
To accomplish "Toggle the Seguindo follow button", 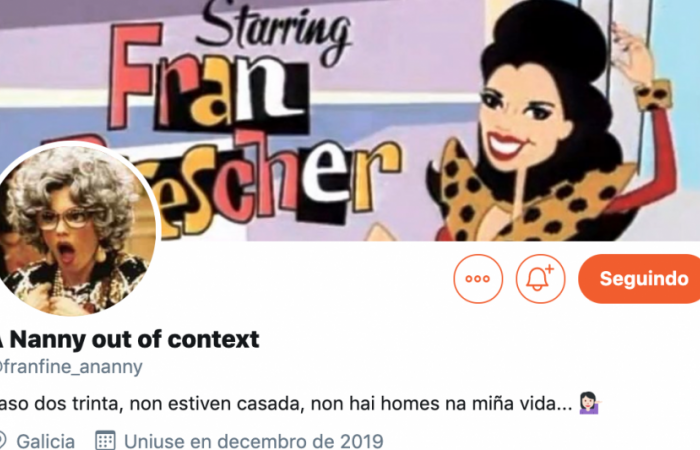I will [639, 279].
